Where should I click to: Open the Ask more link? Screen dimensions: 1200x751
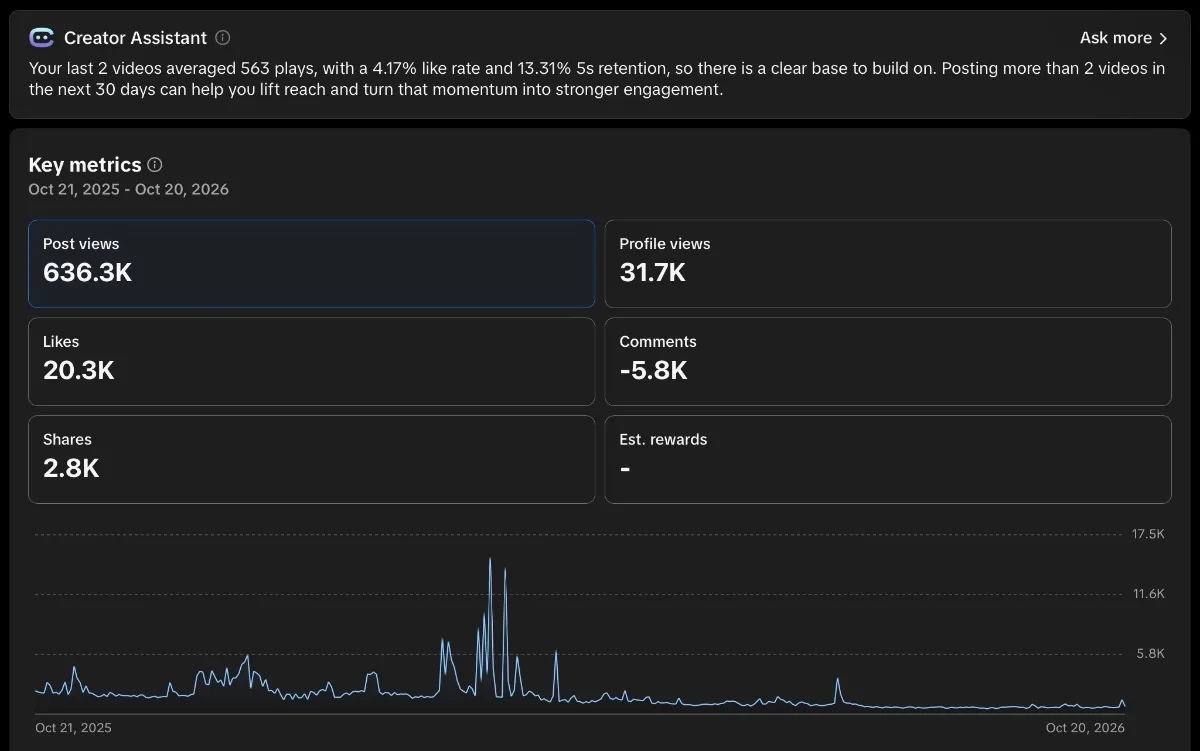pos(1124,38)
